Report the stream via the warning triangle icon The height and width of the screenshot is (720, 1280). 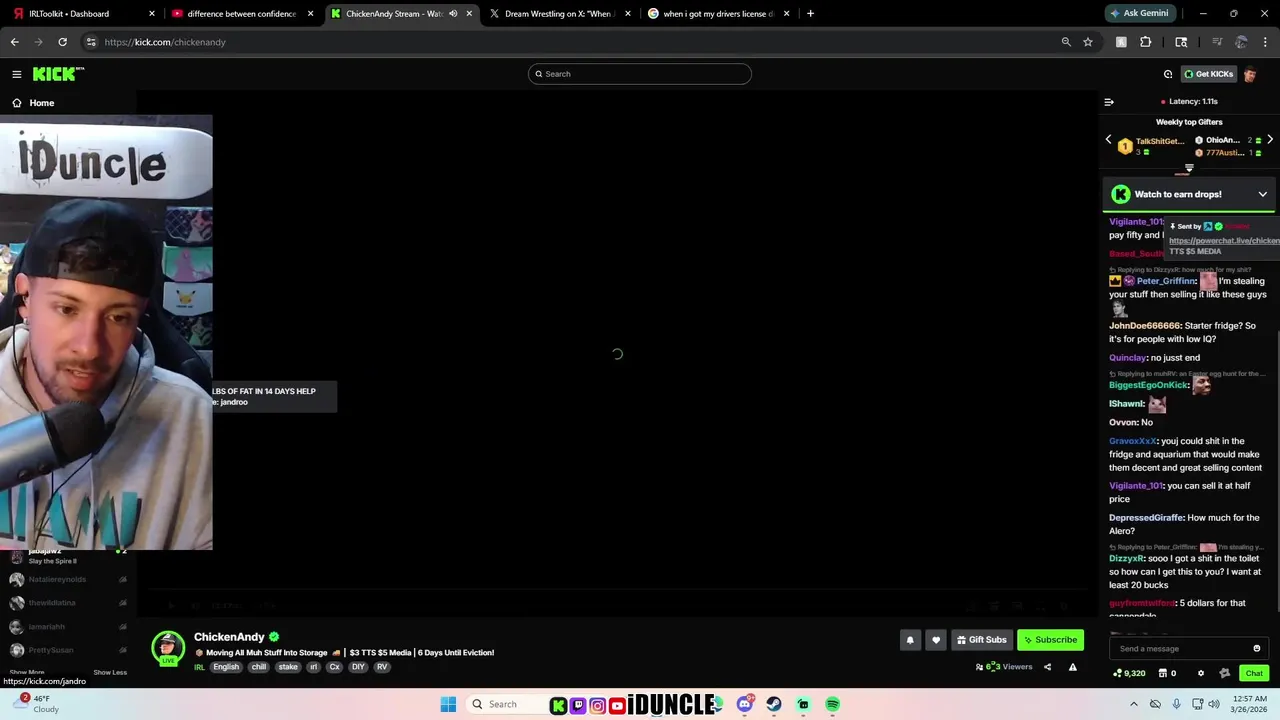[1073, 667]
